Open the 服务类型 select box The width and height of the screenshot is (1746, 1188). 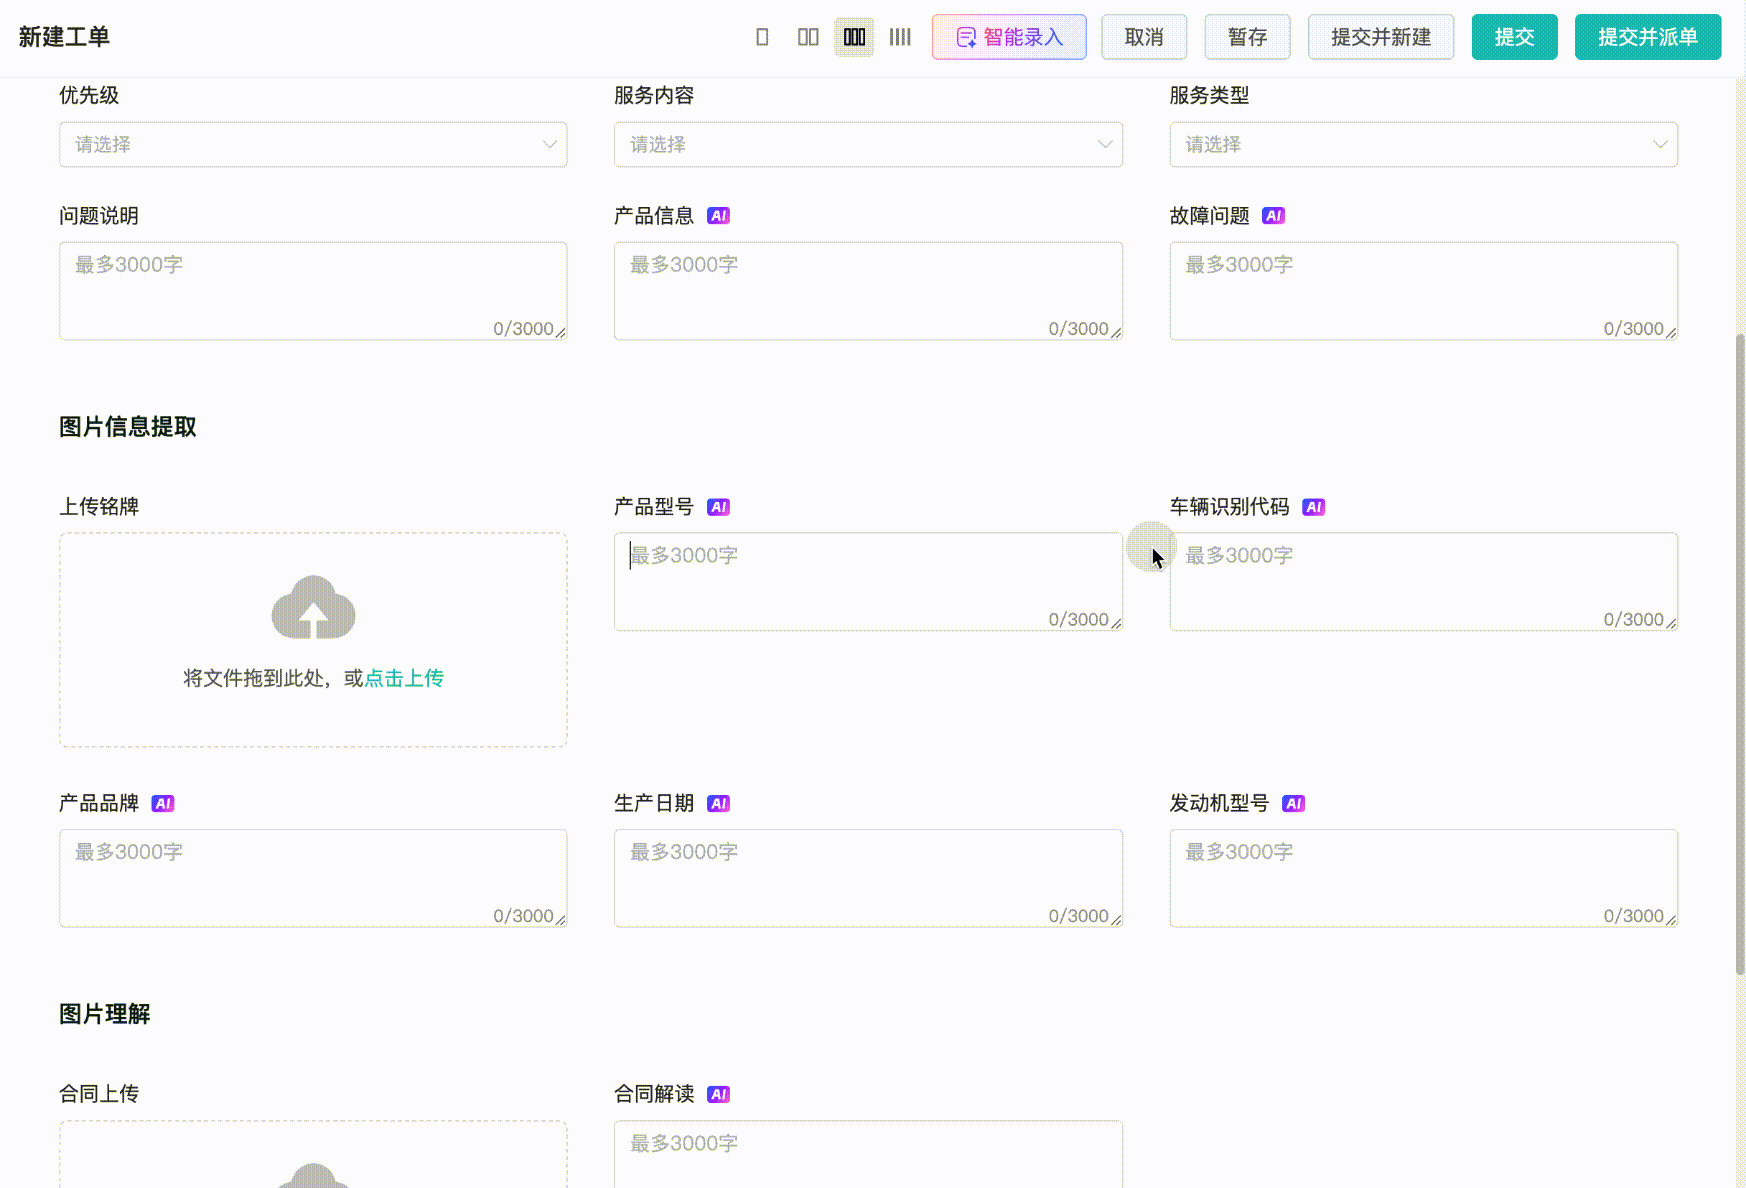[x=1423, y=145]
